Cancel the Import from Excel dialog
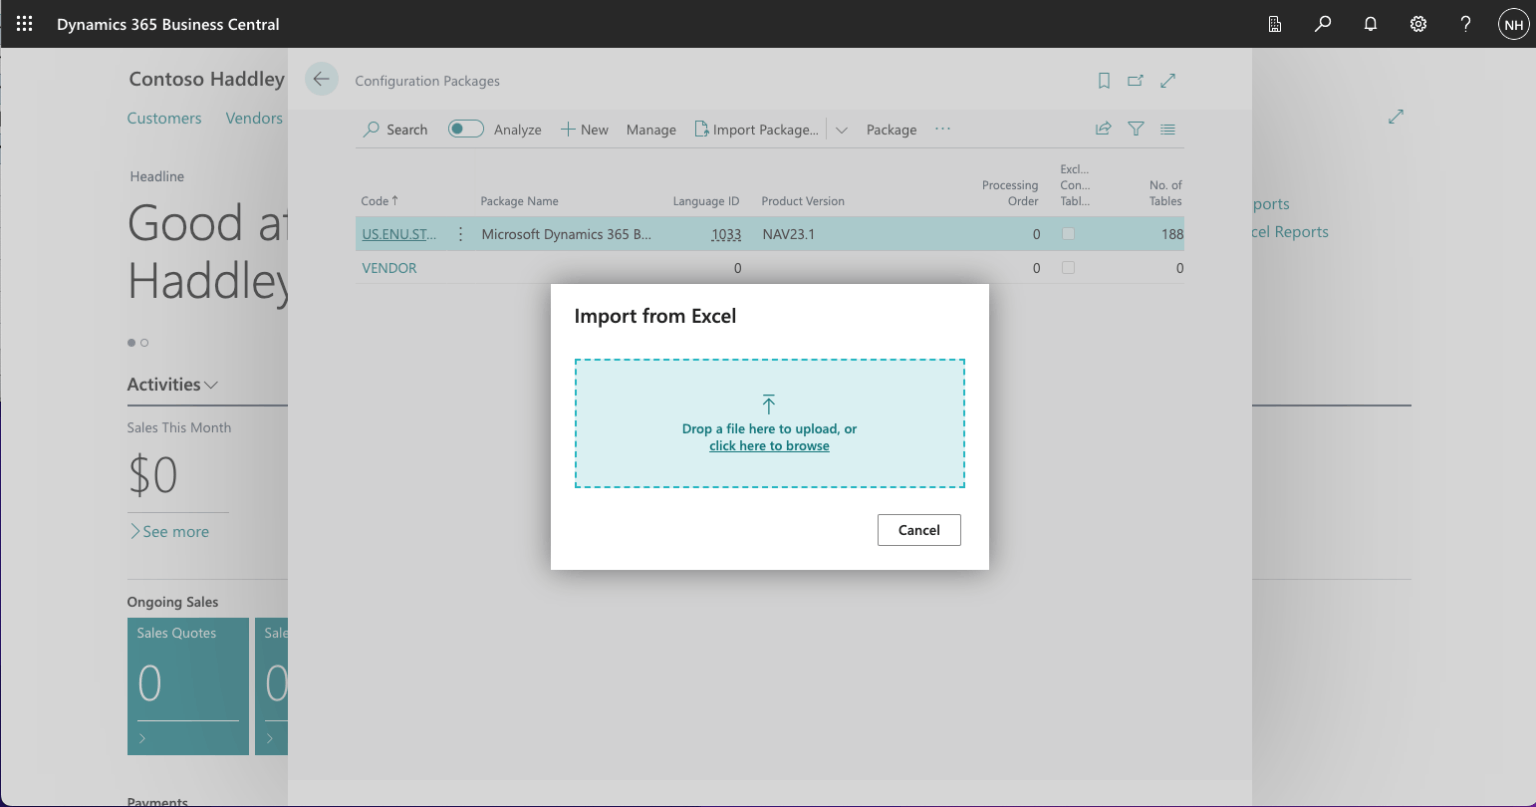Screen dimensions: 1536x807 click(918, 530)
